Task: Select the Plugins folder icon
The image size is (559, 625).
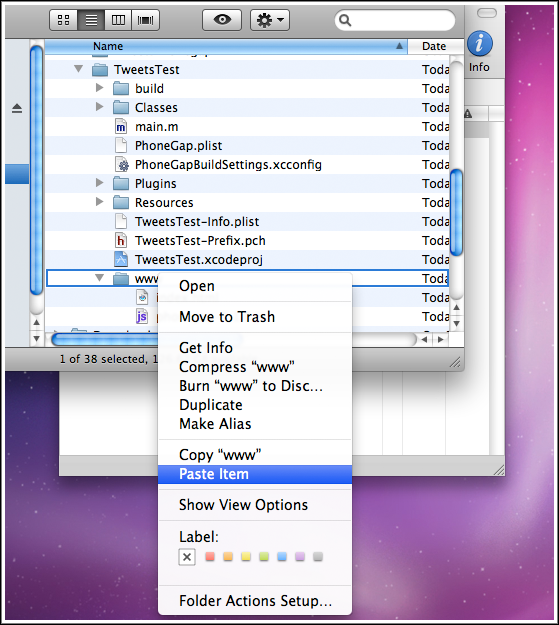Action: pos(121,184)
